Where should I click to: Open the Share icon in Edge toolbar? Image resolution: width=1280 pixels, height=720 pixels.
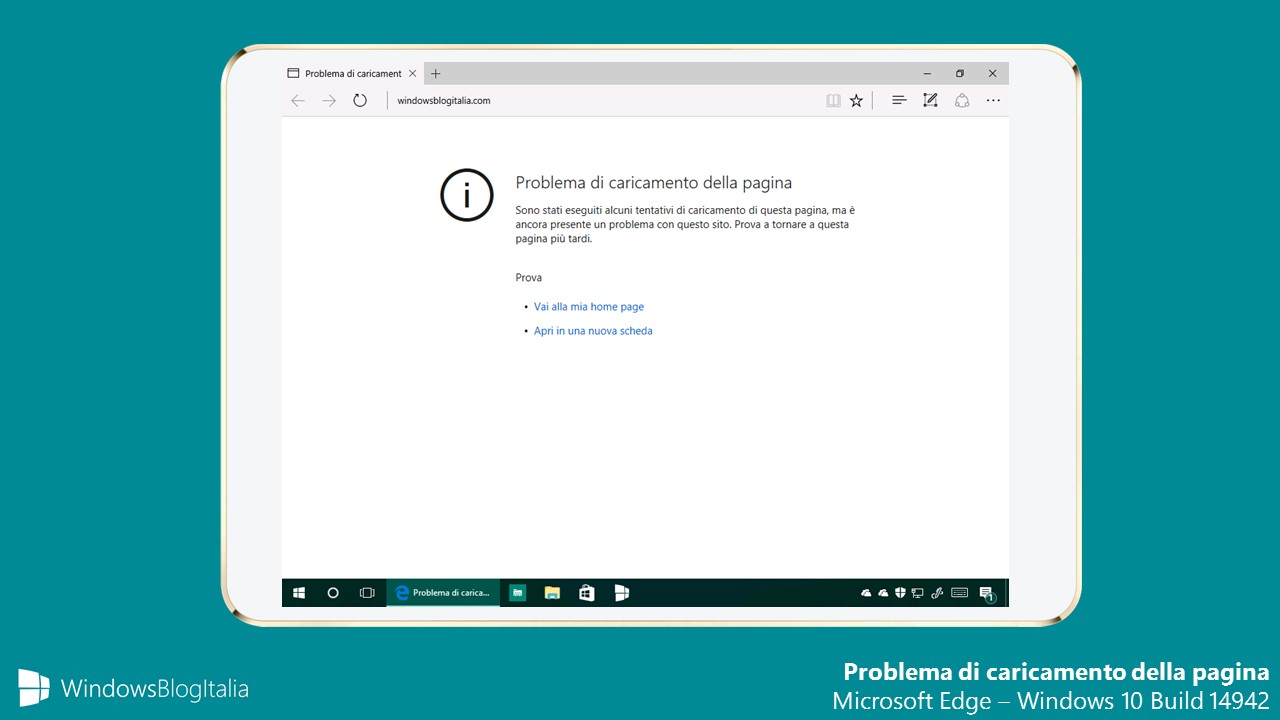962,101
